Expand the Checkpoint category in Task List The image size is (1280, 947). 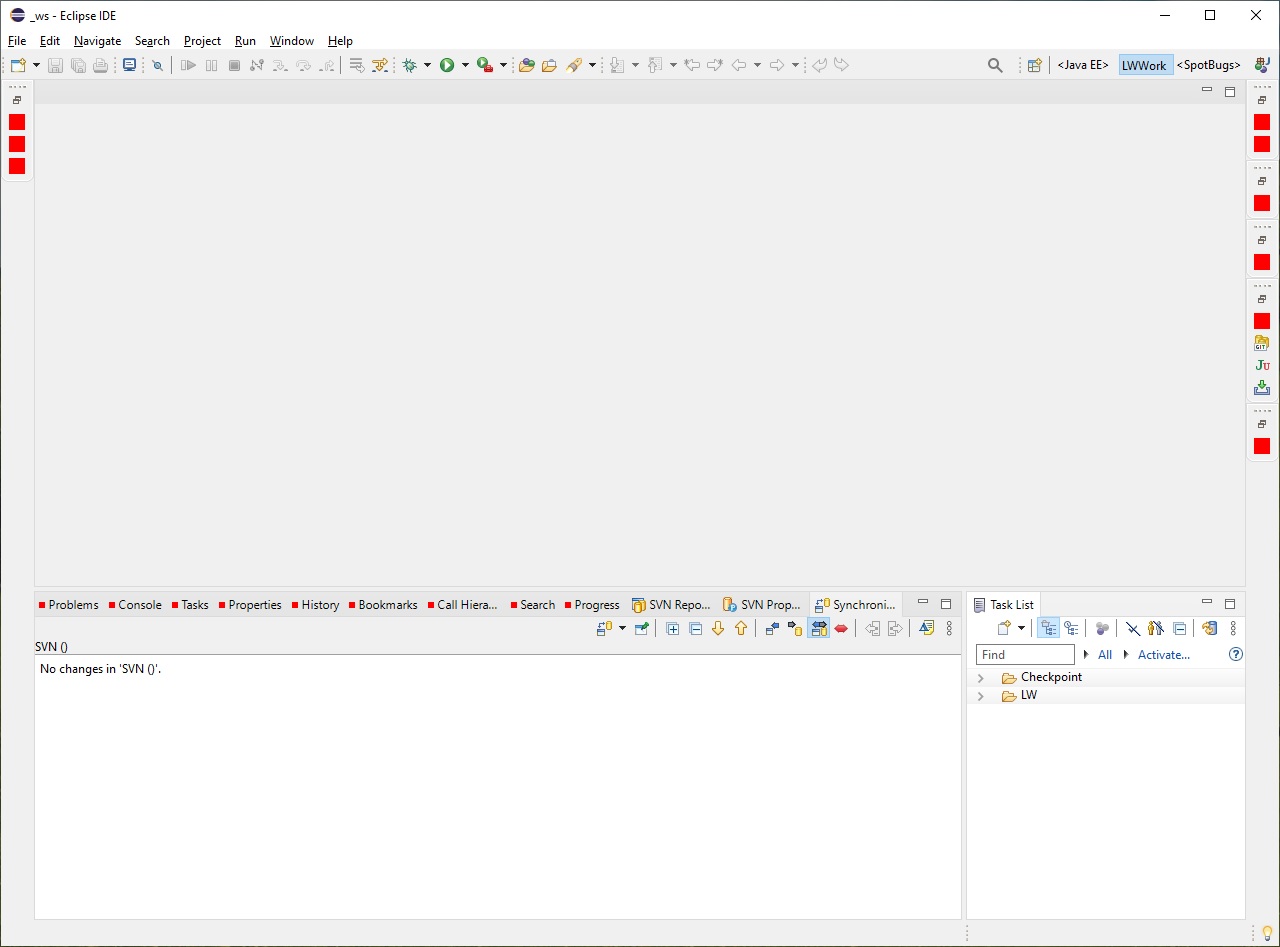coord(981,678)
